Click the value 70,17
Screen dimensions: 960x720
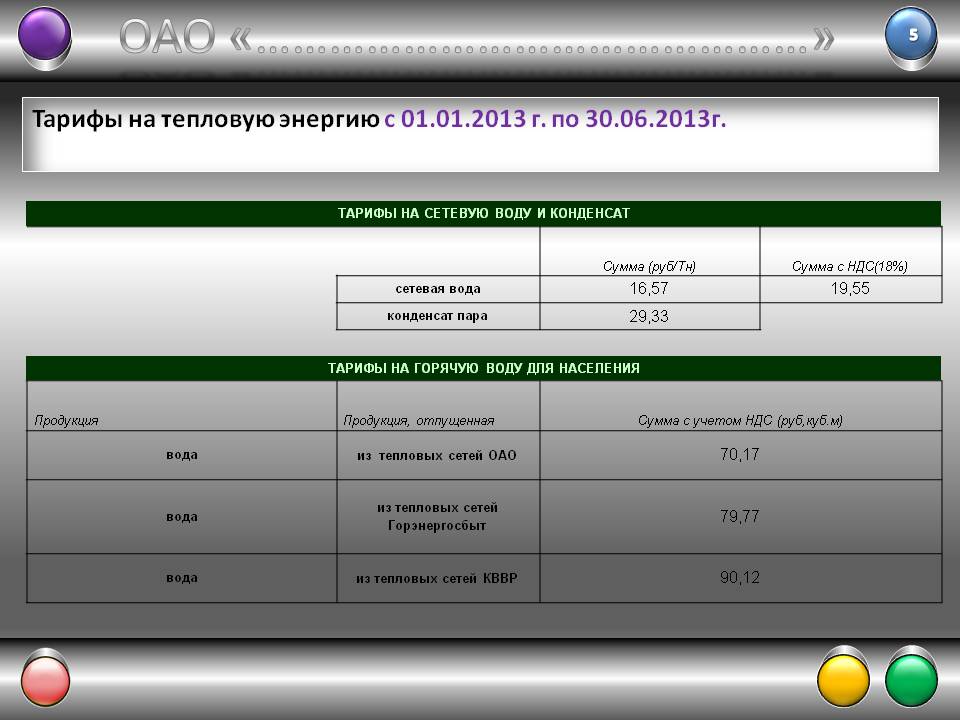click(x=740, y=454)
